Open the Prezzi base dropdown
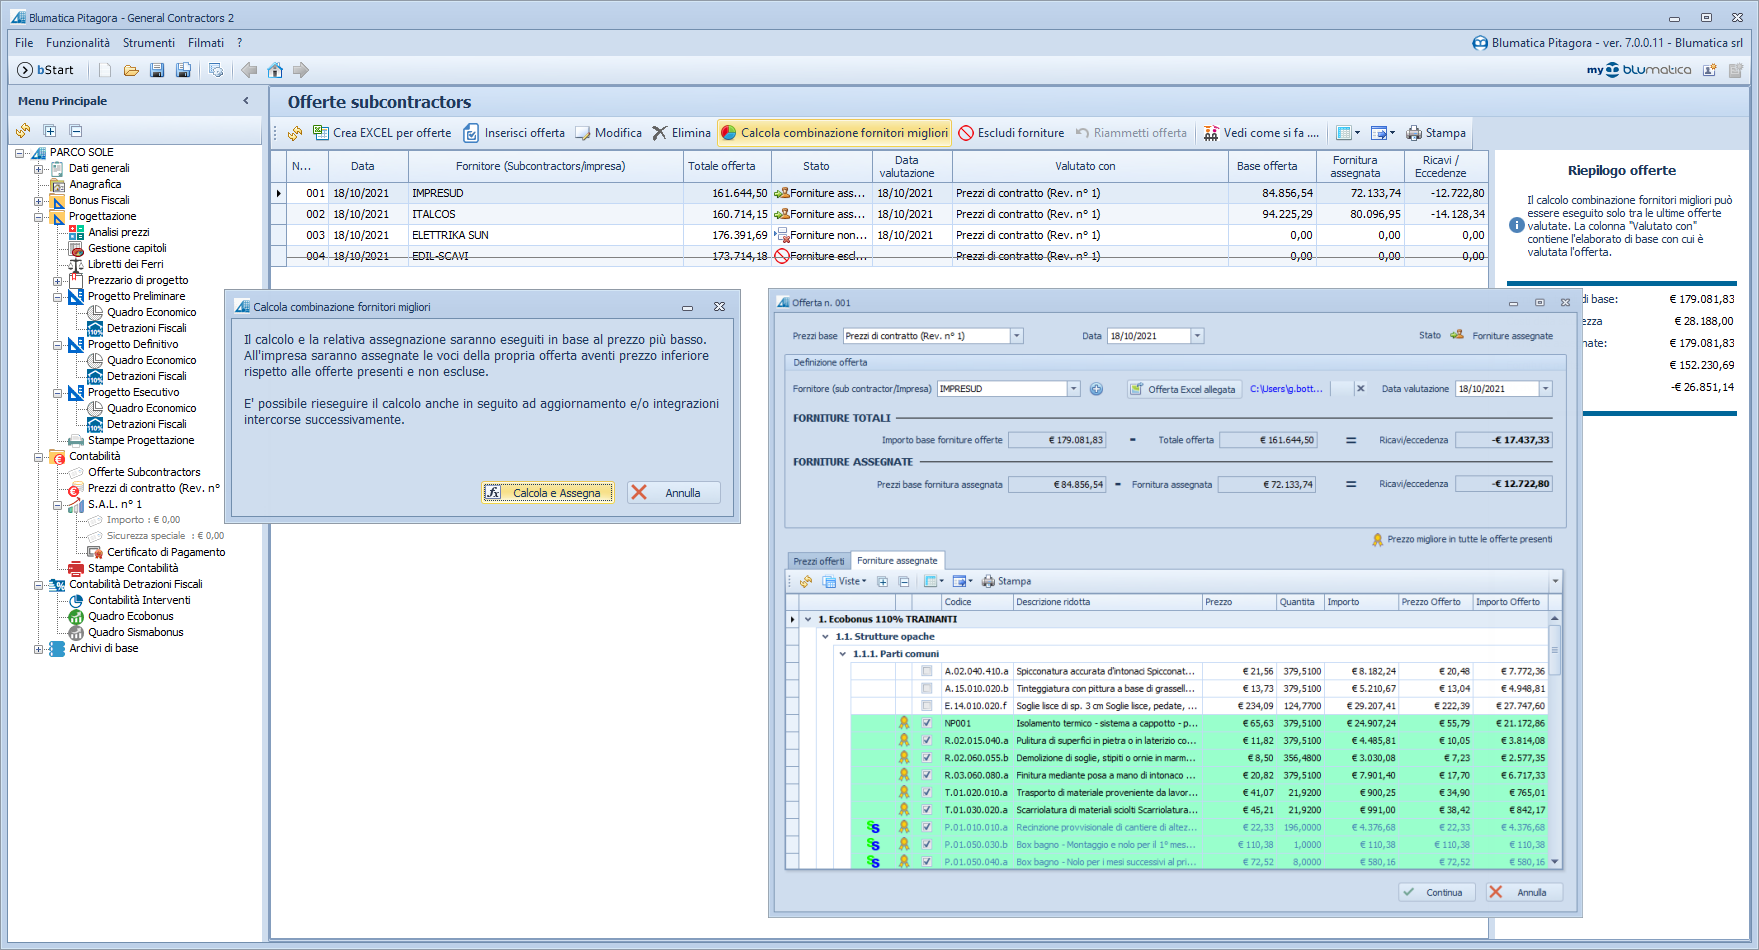 tap(1017, 336)
